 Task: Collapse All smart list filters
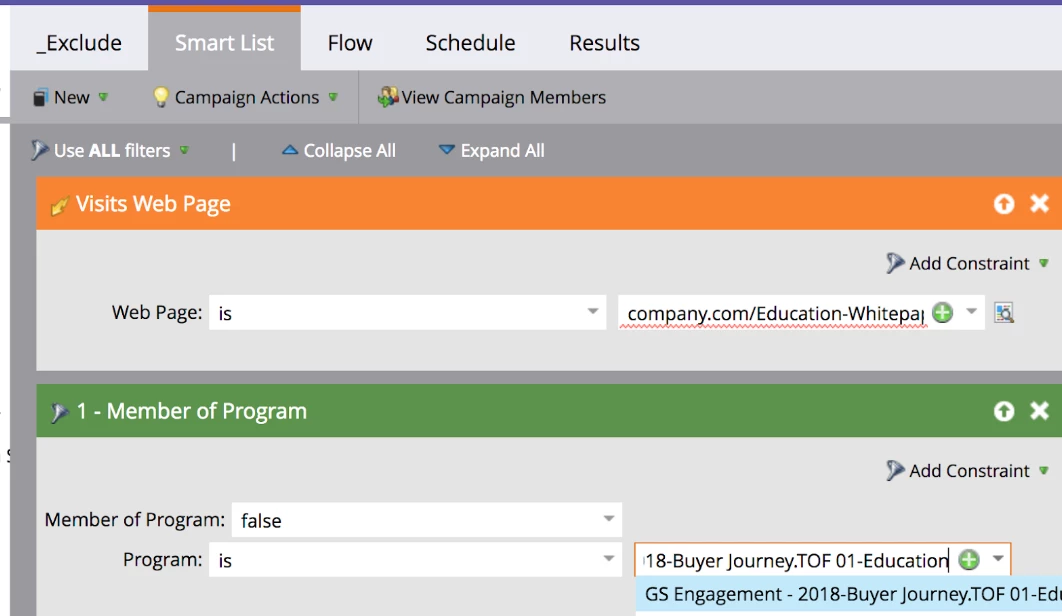pyautogui.click(x=339, y=151)
